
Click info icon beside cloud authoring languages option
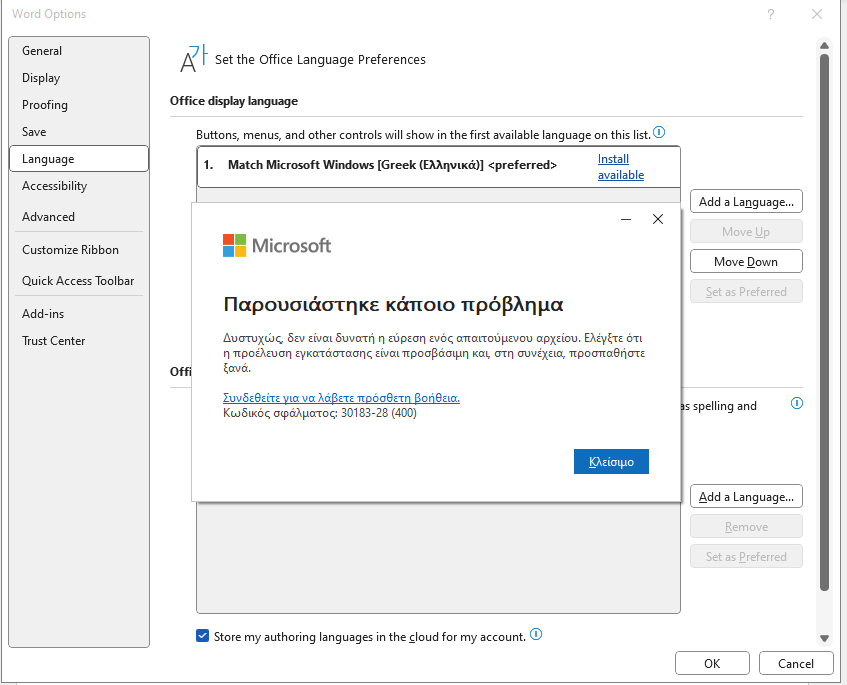click(536, 635)
